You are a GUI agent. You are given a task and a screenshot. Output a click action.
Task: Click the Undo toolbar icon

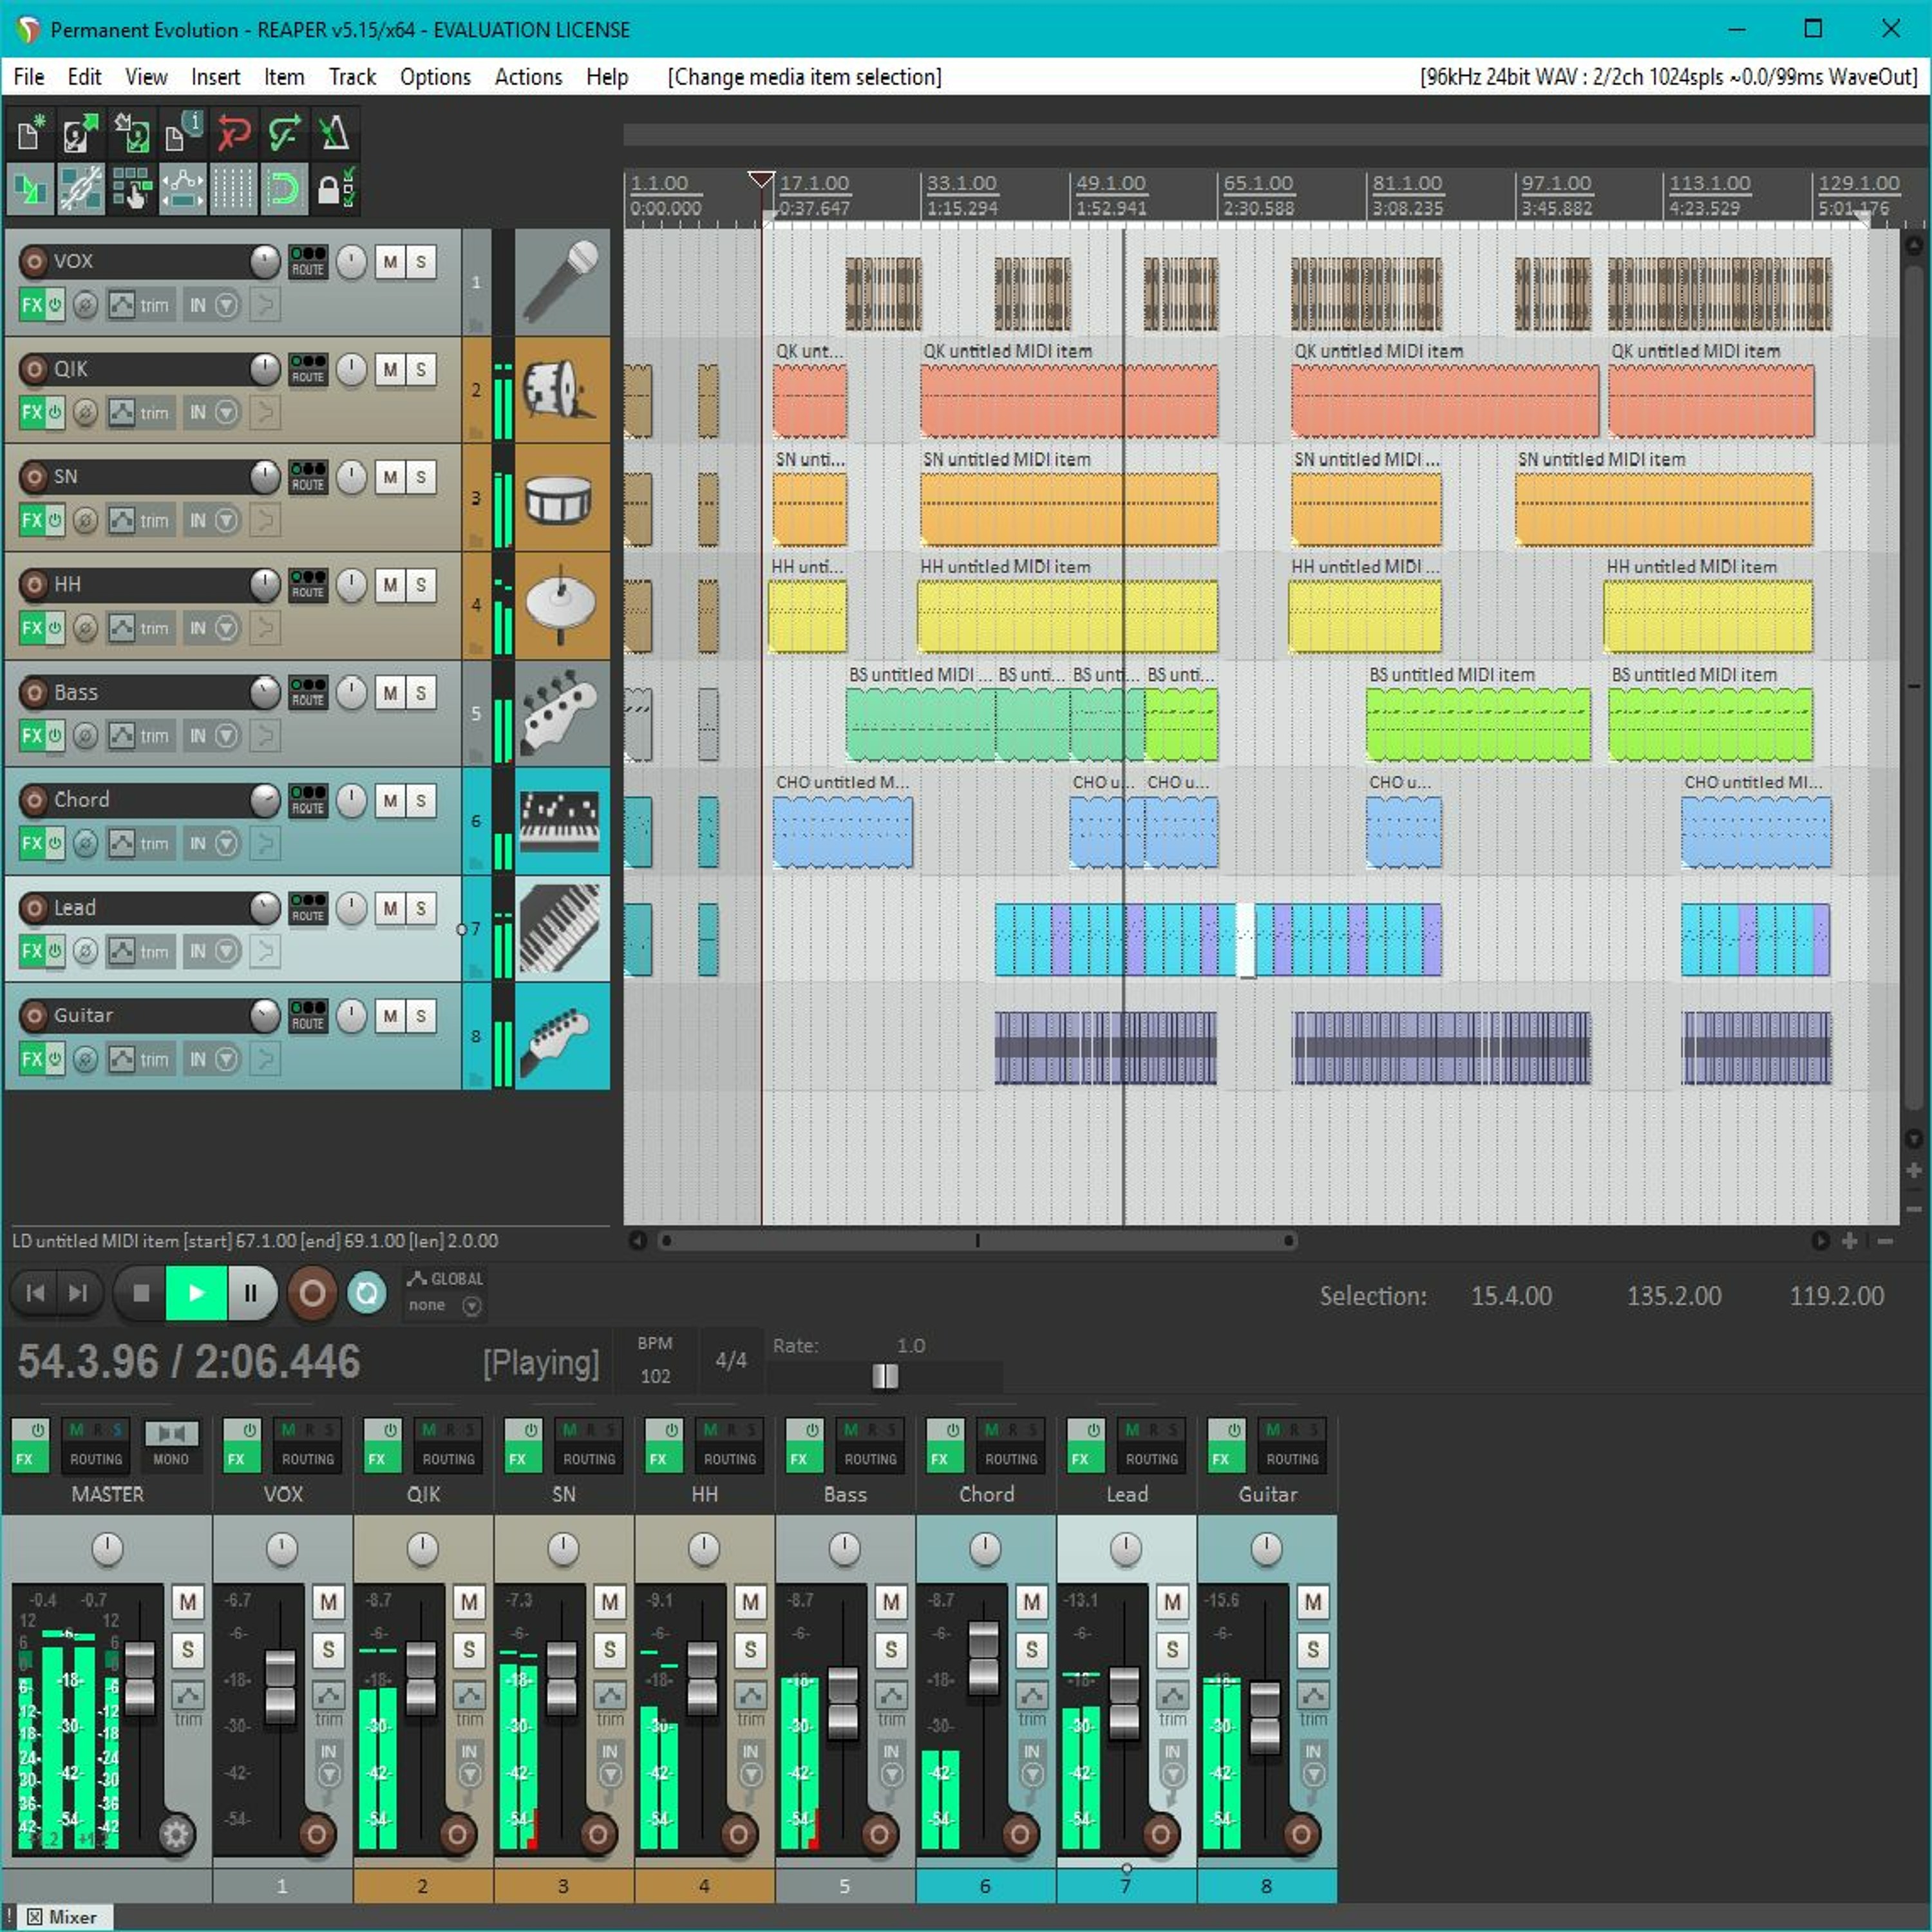(233, 134)
